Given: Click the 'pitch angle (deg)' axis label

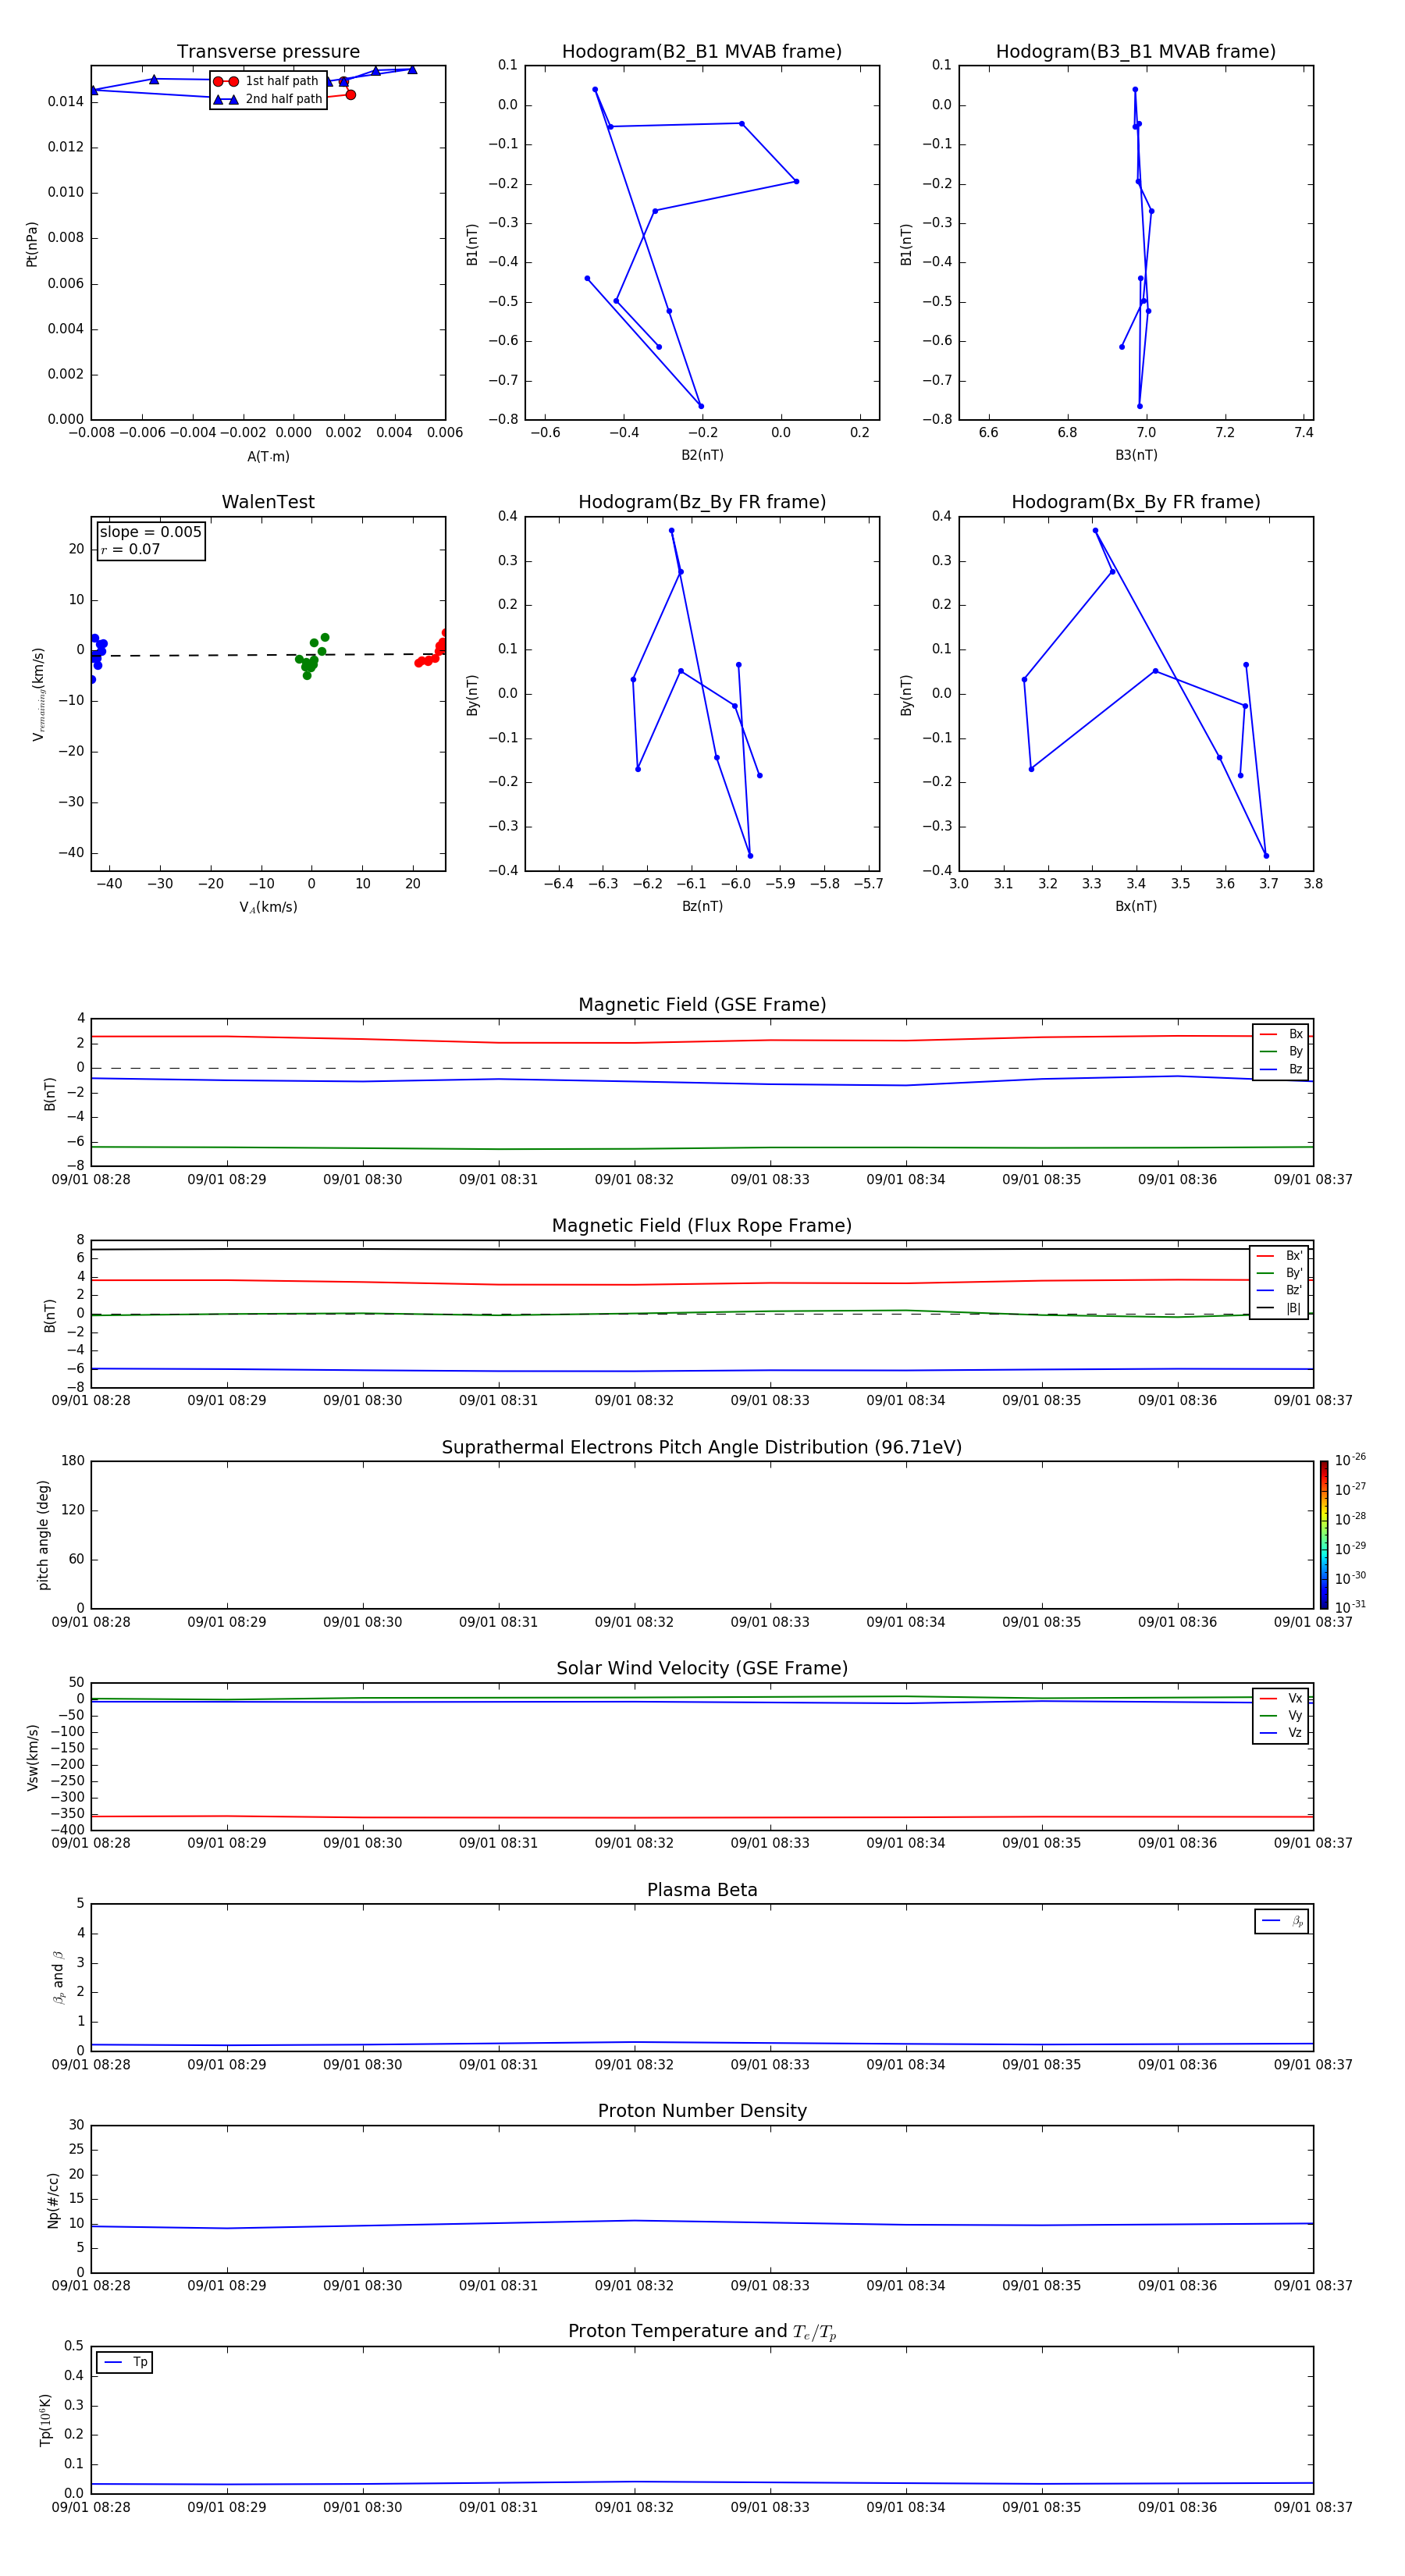Looking at the screenshot, I should tap(43, 1535).
